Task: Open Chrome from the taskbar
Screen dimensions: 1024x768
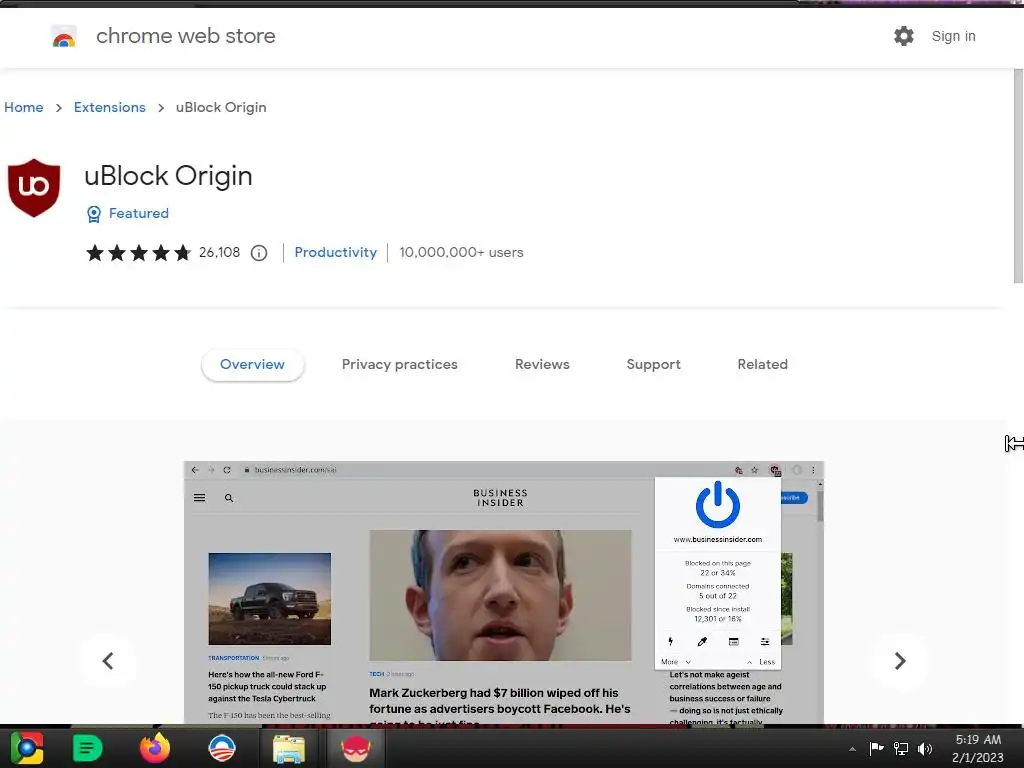Action: (x=27, y=748)
